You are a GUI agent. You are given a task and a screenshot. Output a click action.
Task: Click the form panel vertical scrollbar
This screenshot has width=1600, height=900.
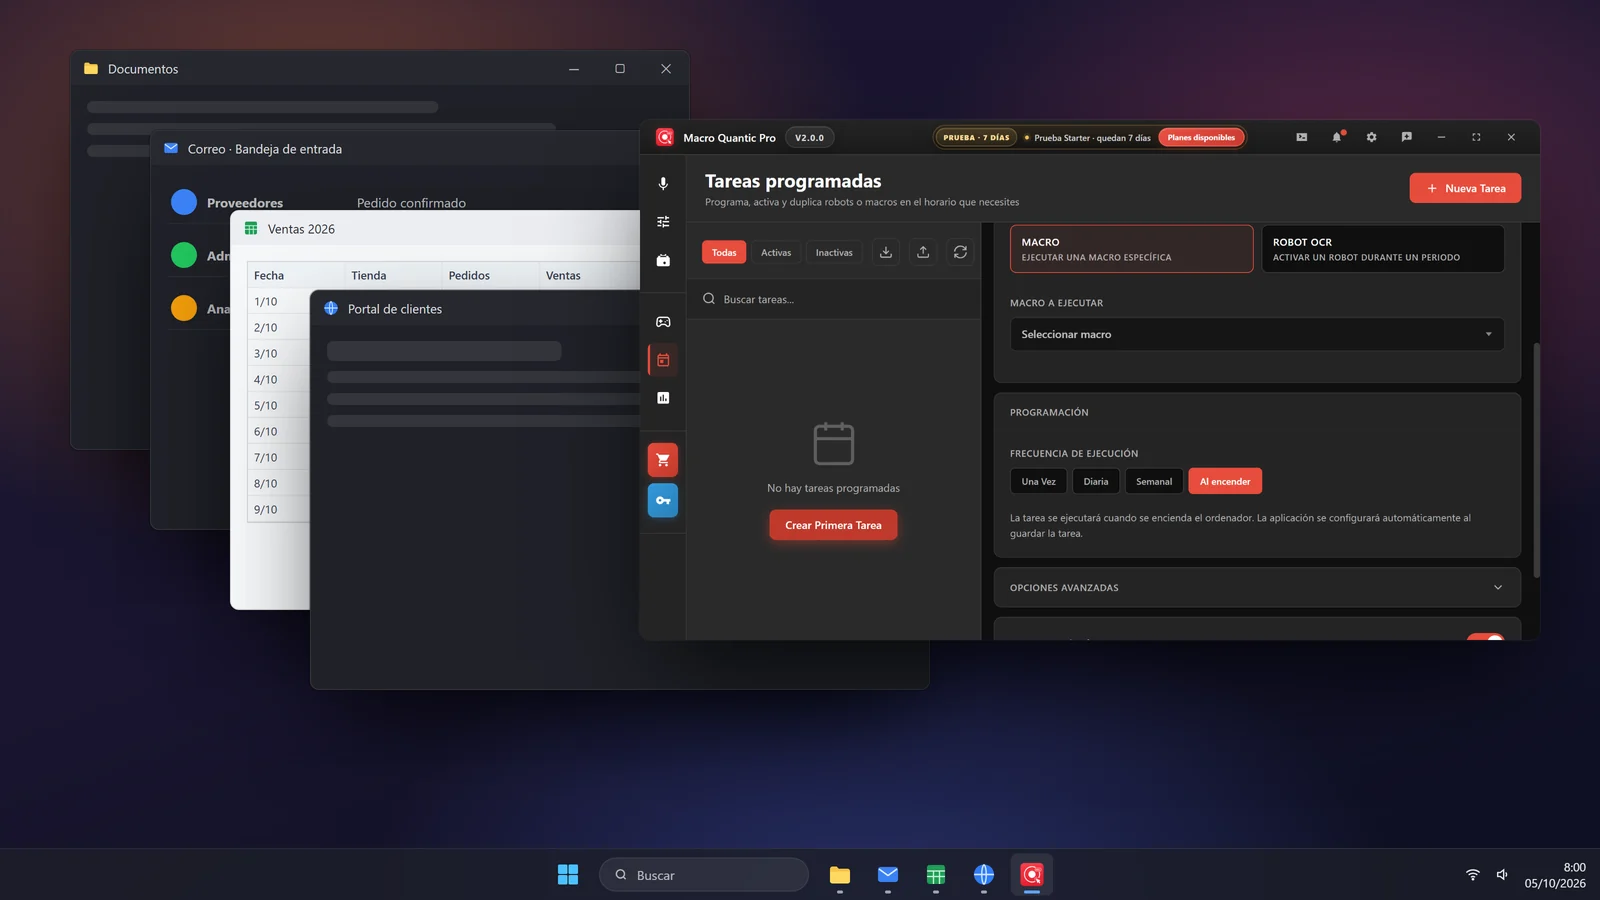pyautogui.click(x=1536, y=460)
